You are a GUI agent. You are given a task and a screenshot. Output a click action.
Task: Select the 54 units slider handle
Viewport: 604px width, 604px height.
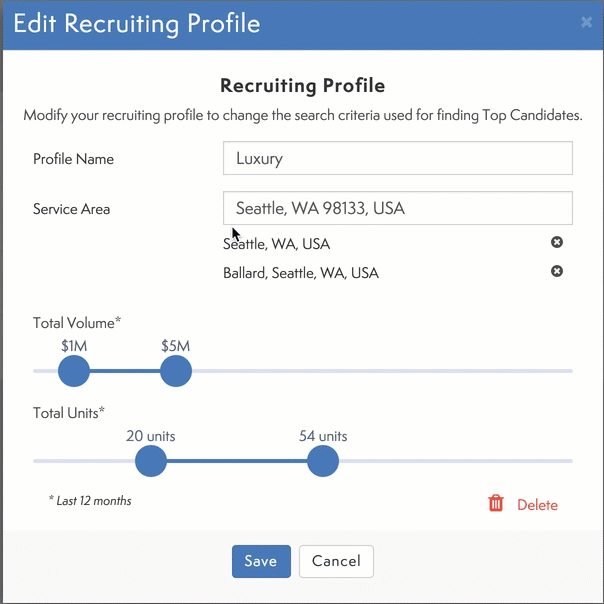tap(323, 461)
